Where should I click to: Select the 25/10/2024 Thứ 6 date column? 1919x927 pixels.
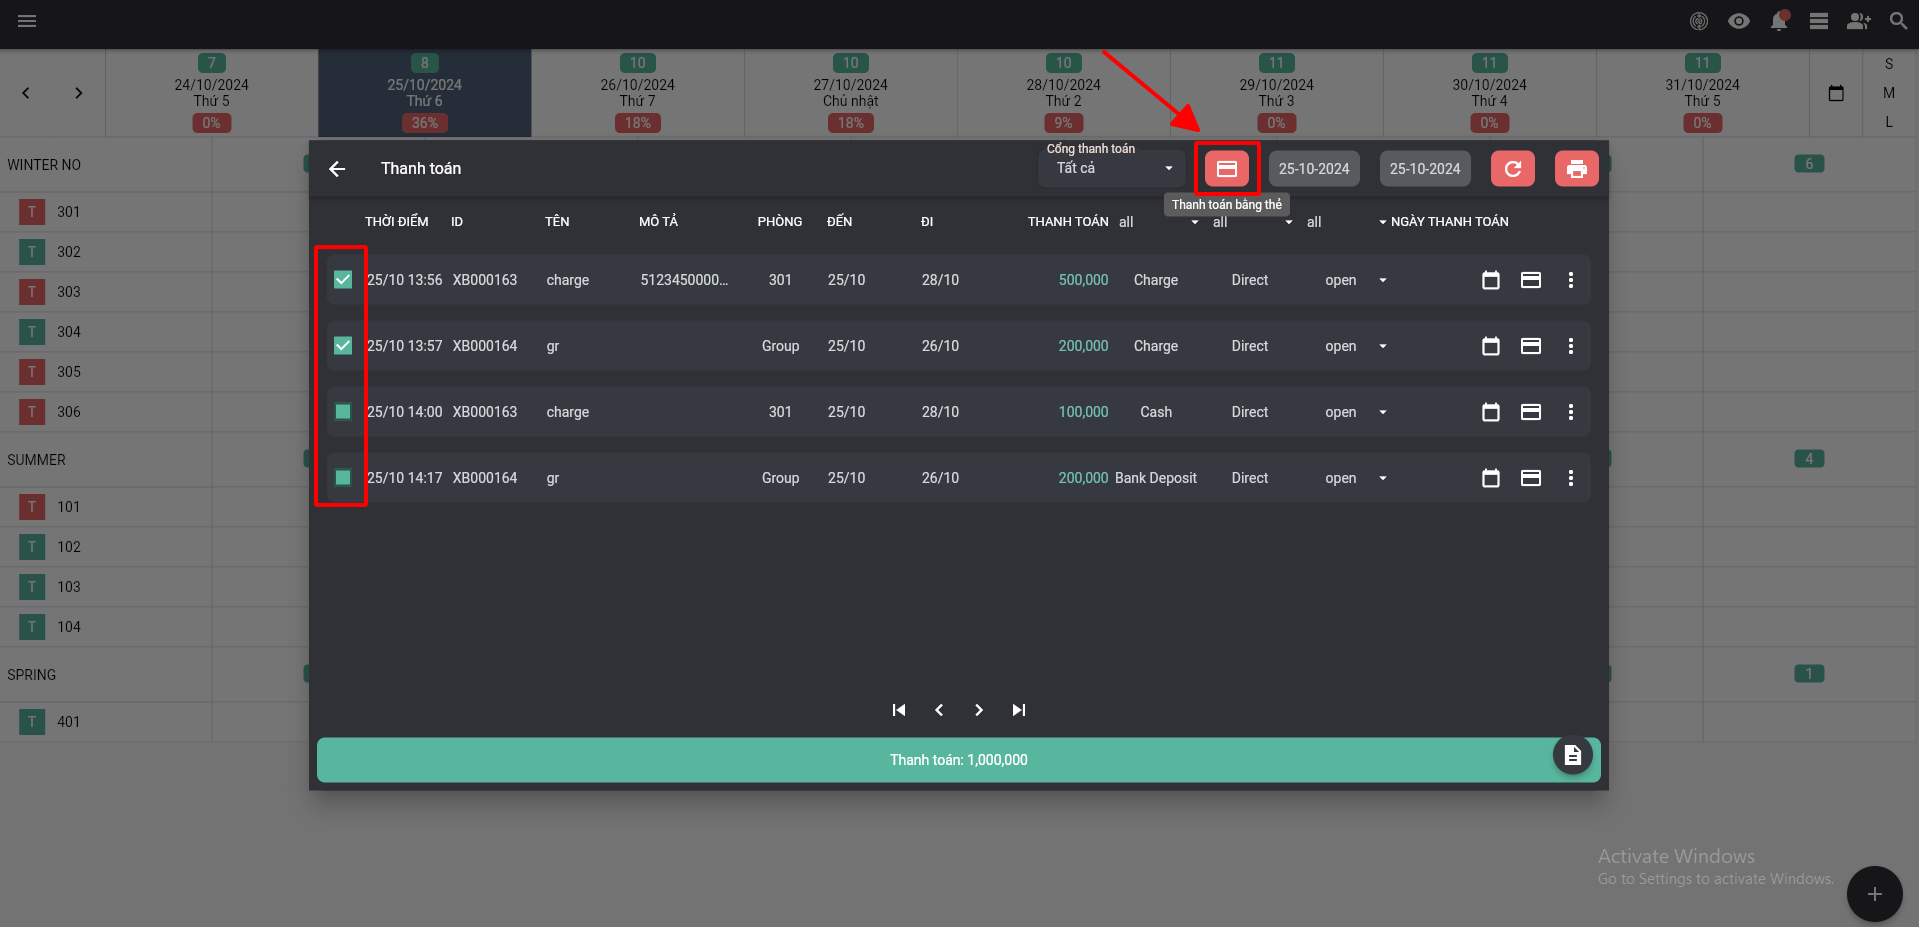pos(425,93)
